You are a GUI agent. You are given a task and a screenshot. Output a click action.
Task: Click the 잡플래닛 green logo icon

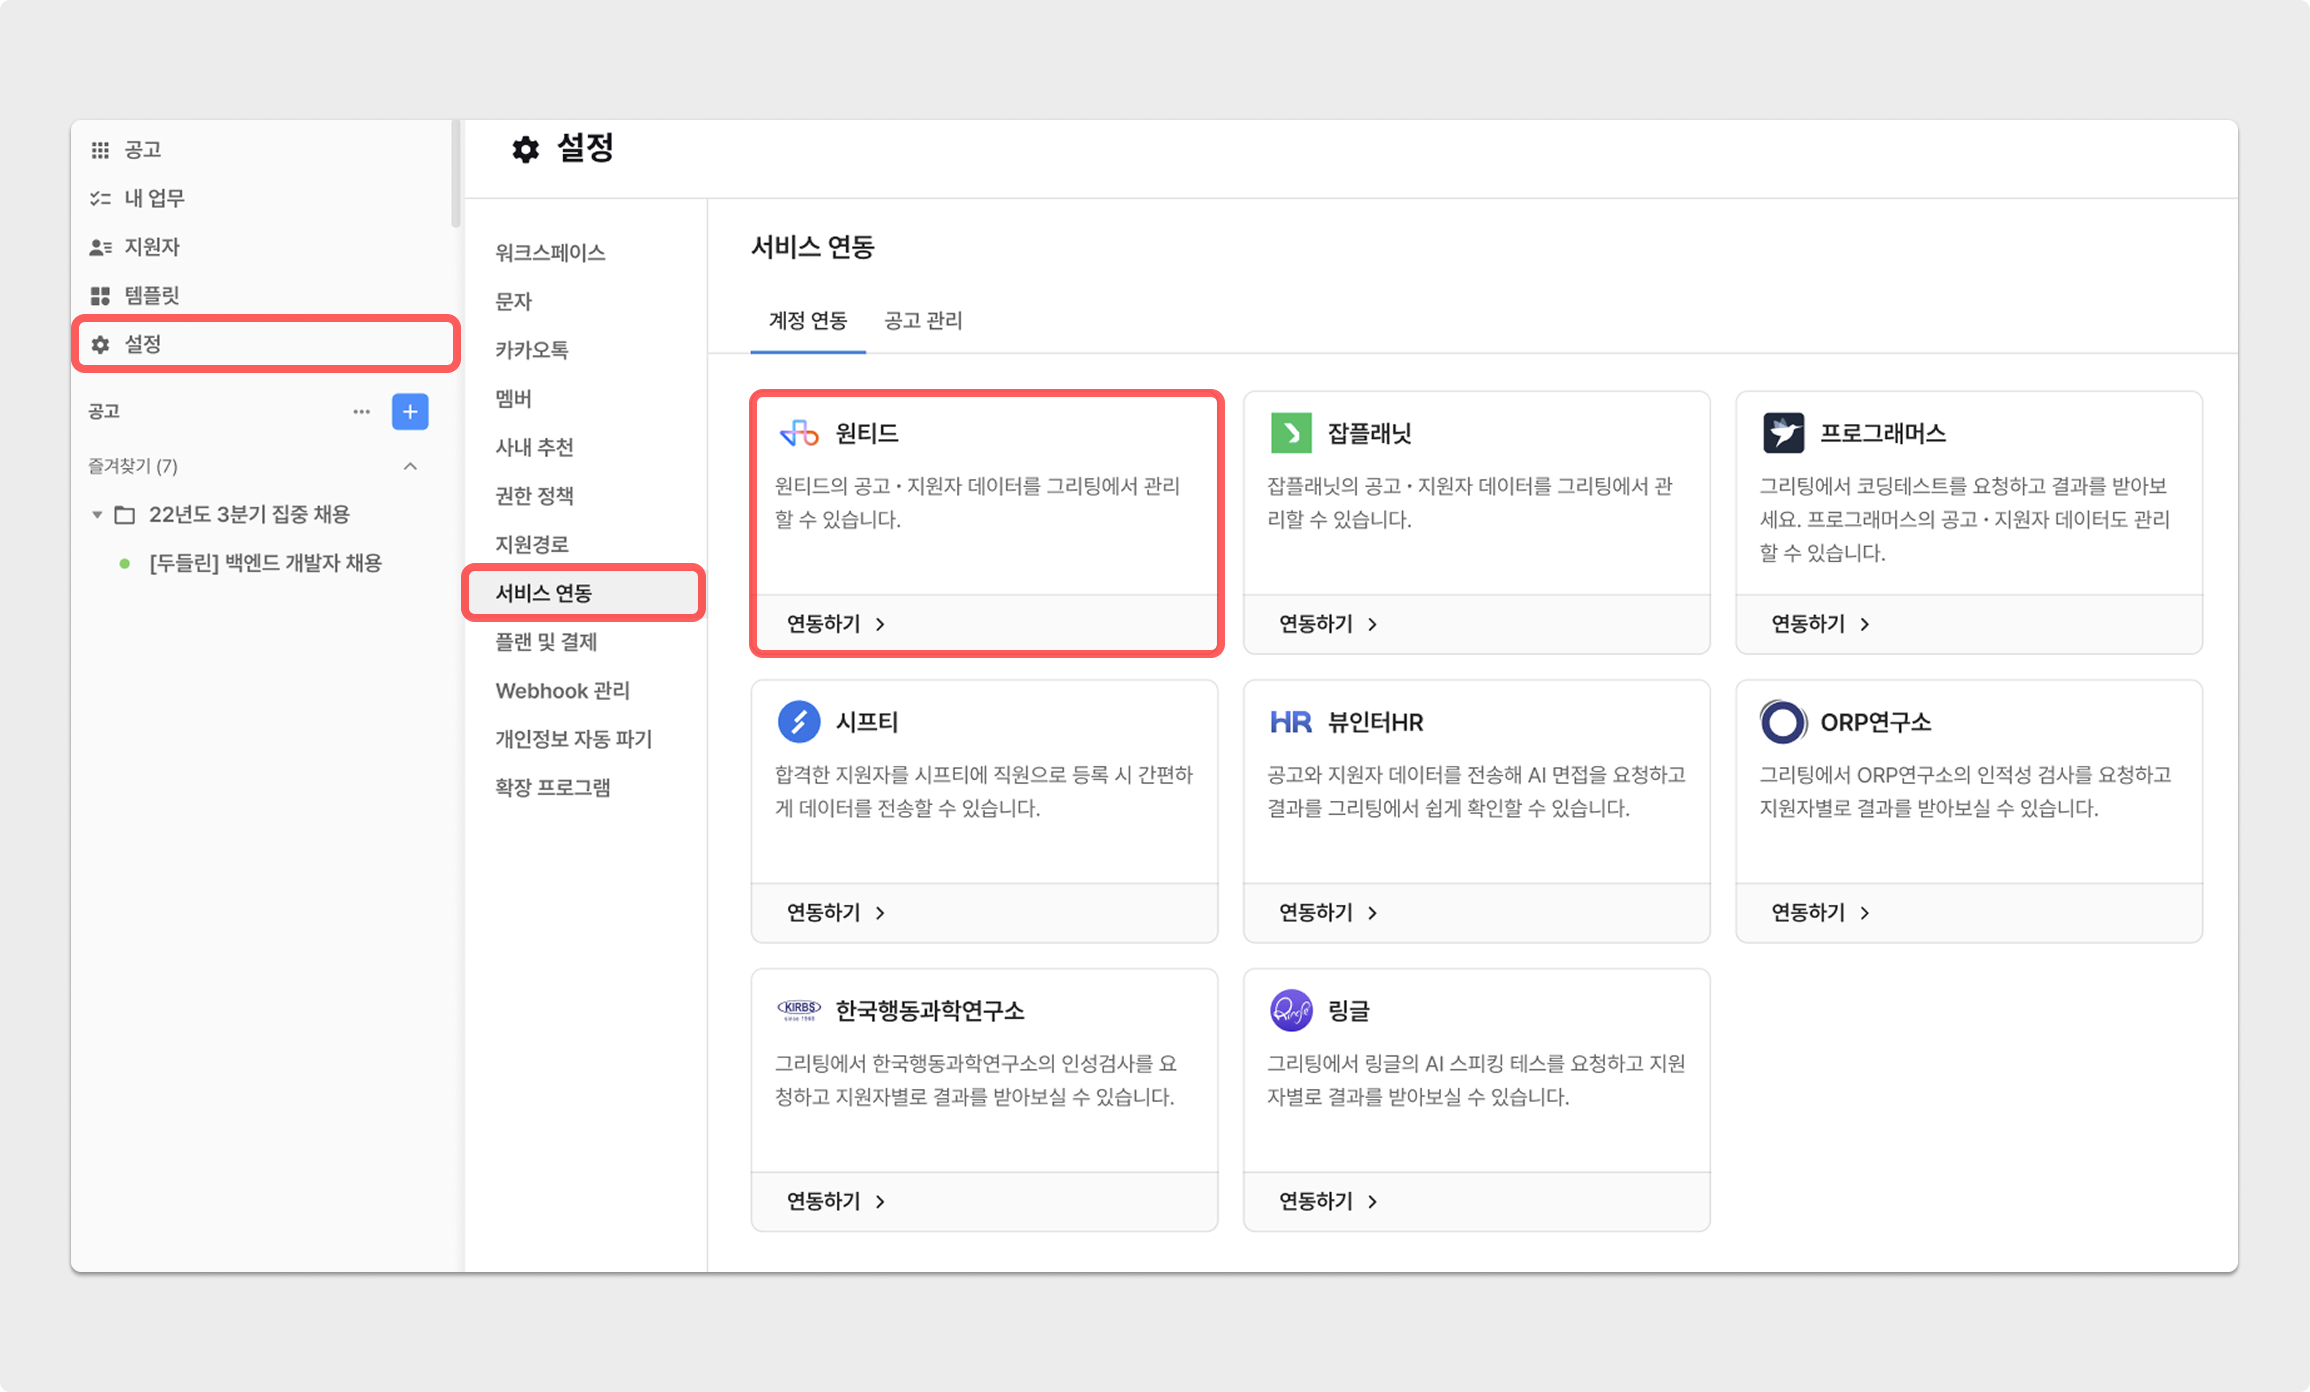(x=1291, y=433)
